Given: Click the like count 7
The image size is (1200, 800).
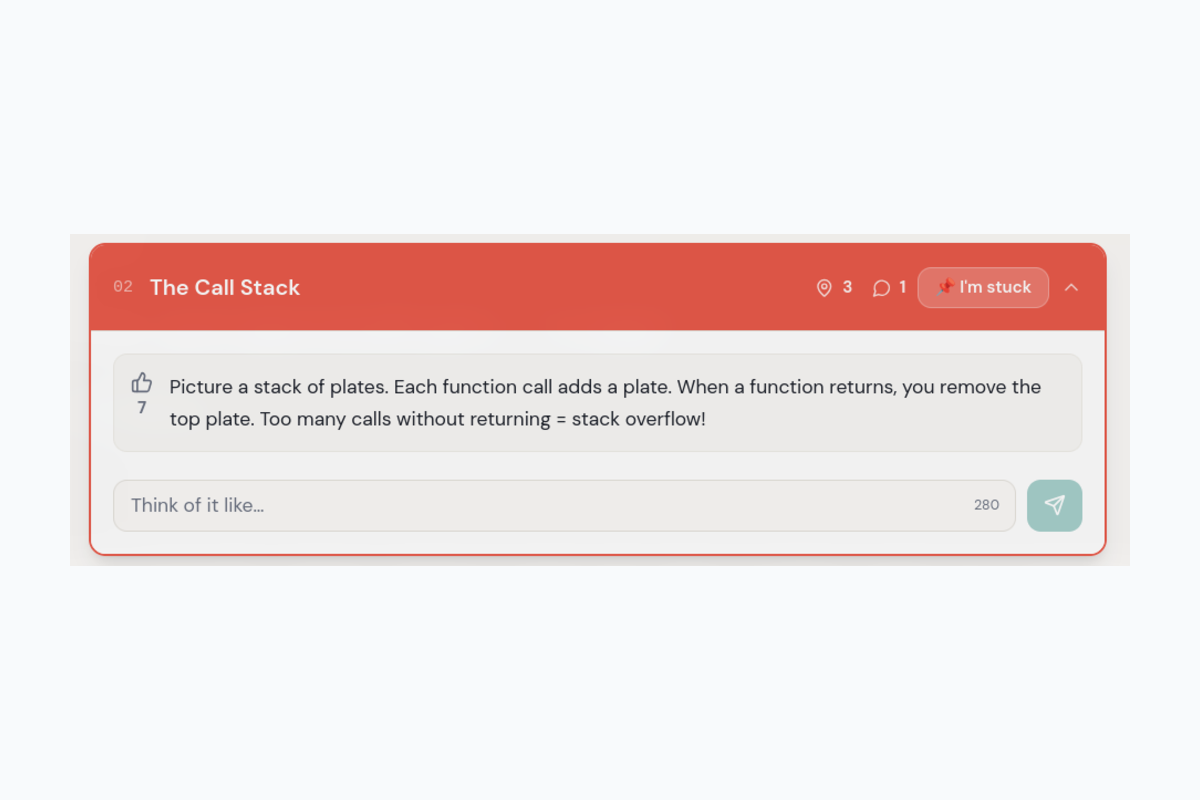Looking at the screenshot, I should pyautogui.click(x=142, y=408).
